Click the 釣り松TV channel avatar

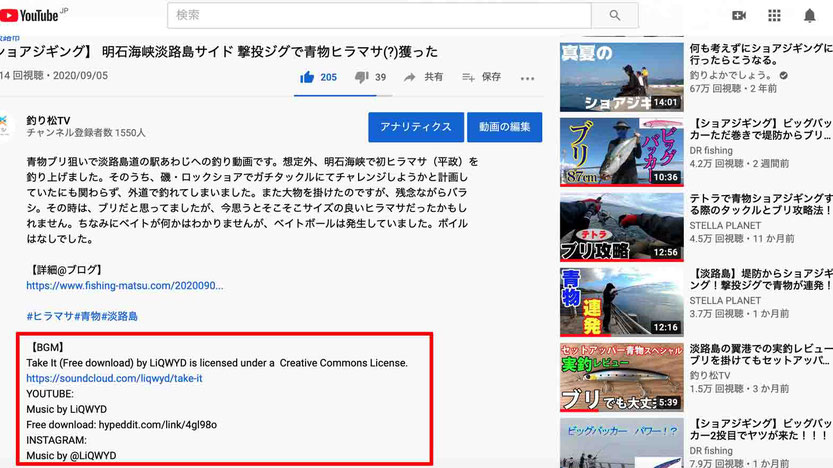click(5, 126)
